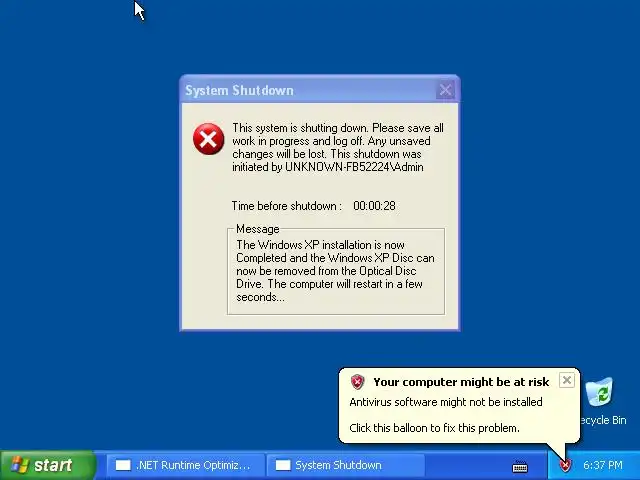Switch to .NET Runtime Optimization taskbar item

[x=184, y=465]
